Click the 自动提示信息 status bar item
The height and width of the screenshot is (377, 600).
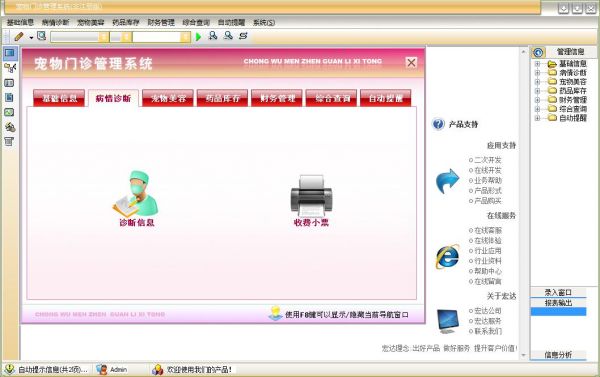click(47, 370)
